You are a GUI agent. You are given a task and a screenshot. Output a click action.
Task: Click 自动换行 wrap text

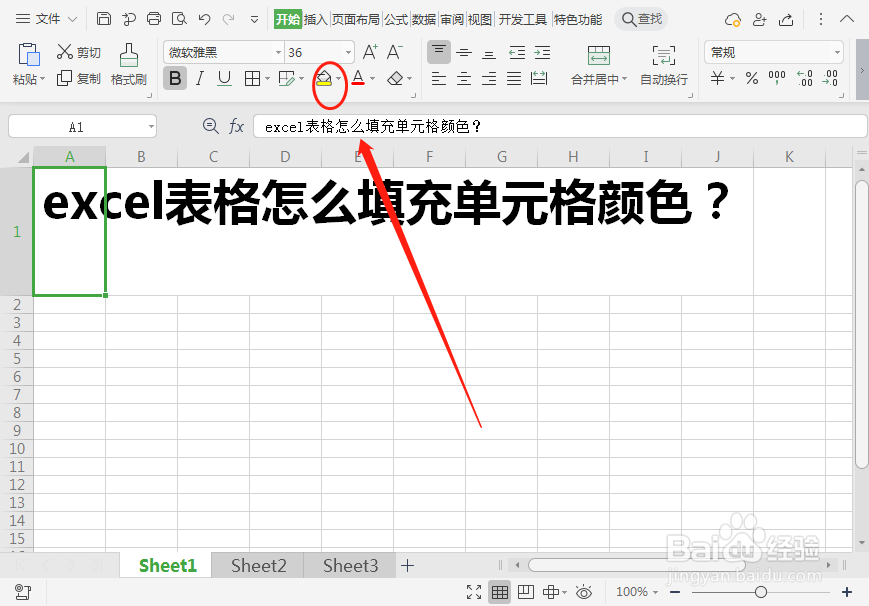664,65
